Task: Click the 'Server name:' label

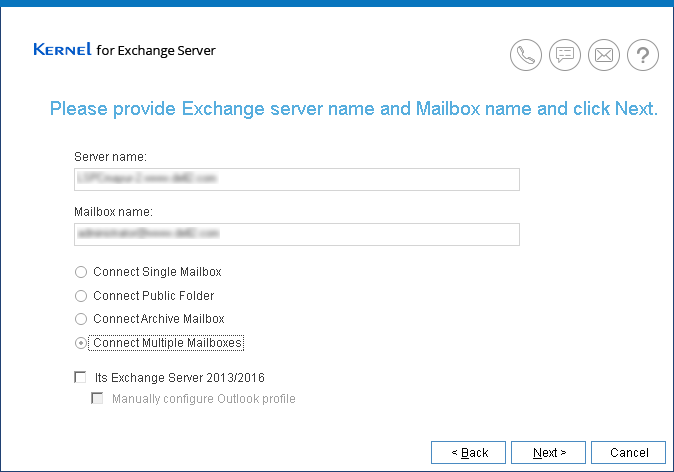Action: pos(110,157)
